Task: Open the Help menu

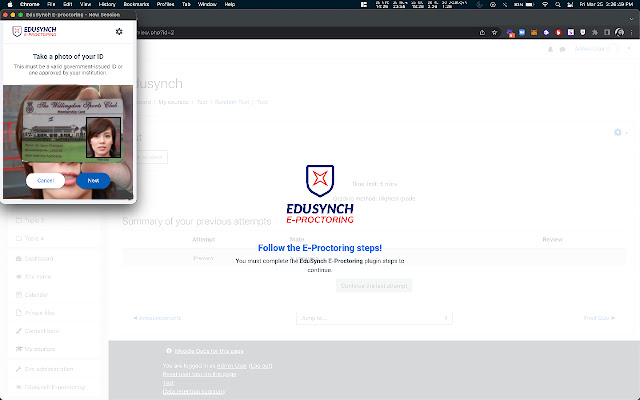Action: click(x=230, y=4)
